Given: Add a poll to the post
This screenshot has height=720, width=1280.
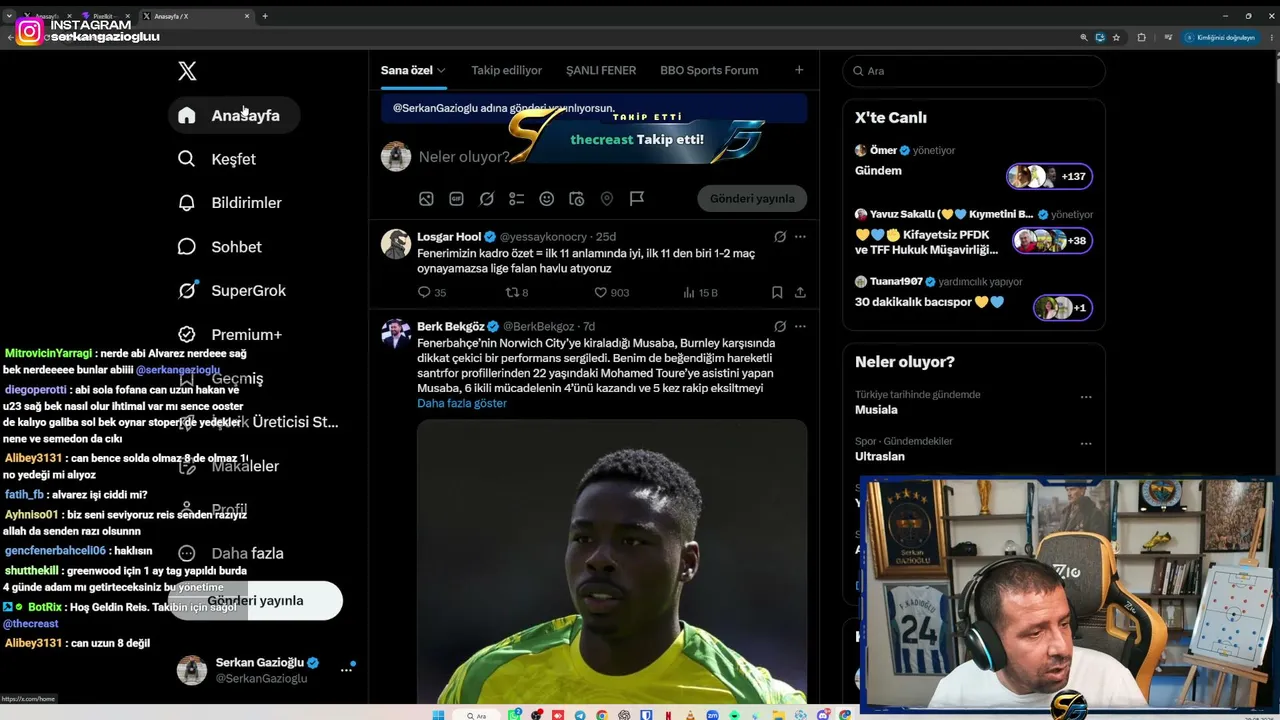Looking at the screenshot, I should point(516,199).
